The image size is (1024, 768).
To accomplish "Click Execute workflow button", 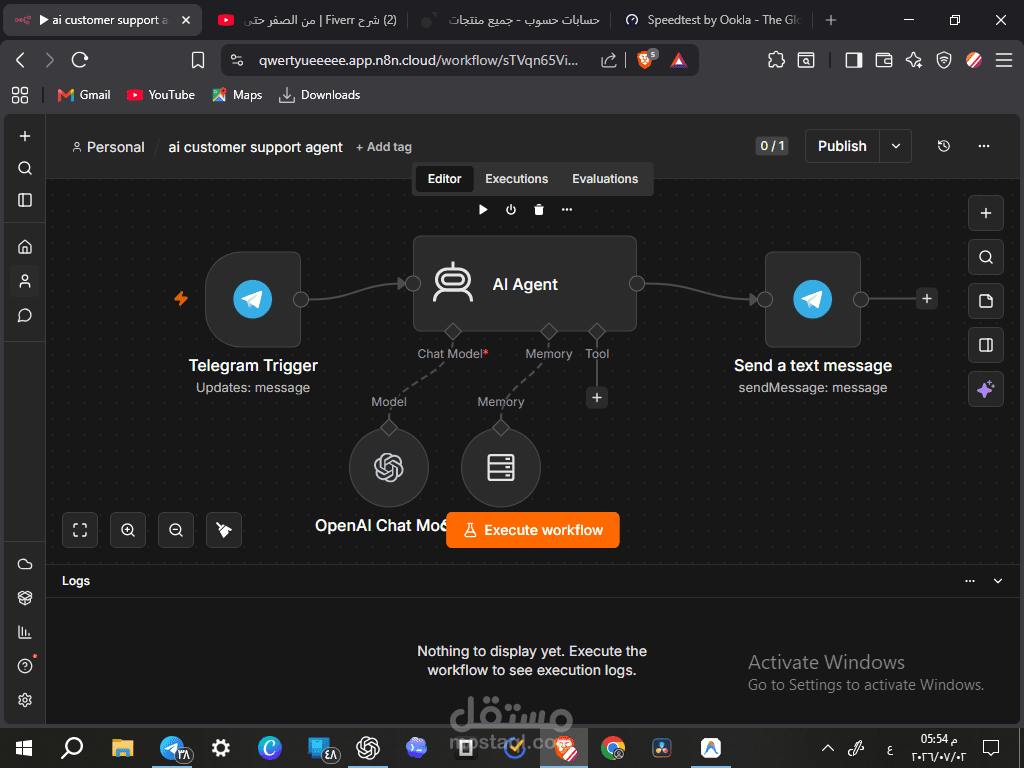I will pos(533,530).
